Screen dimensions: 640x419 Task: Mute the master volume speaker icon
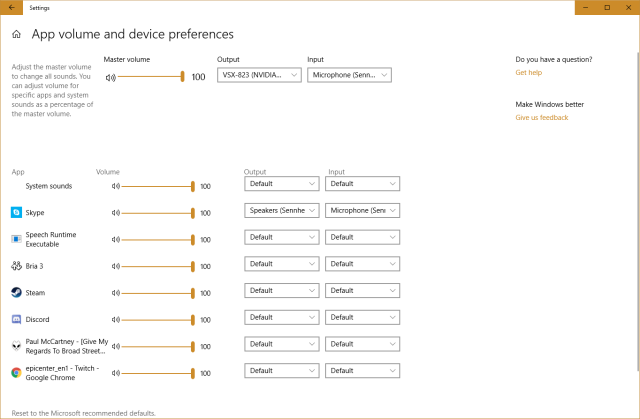(x=109, y=76)
